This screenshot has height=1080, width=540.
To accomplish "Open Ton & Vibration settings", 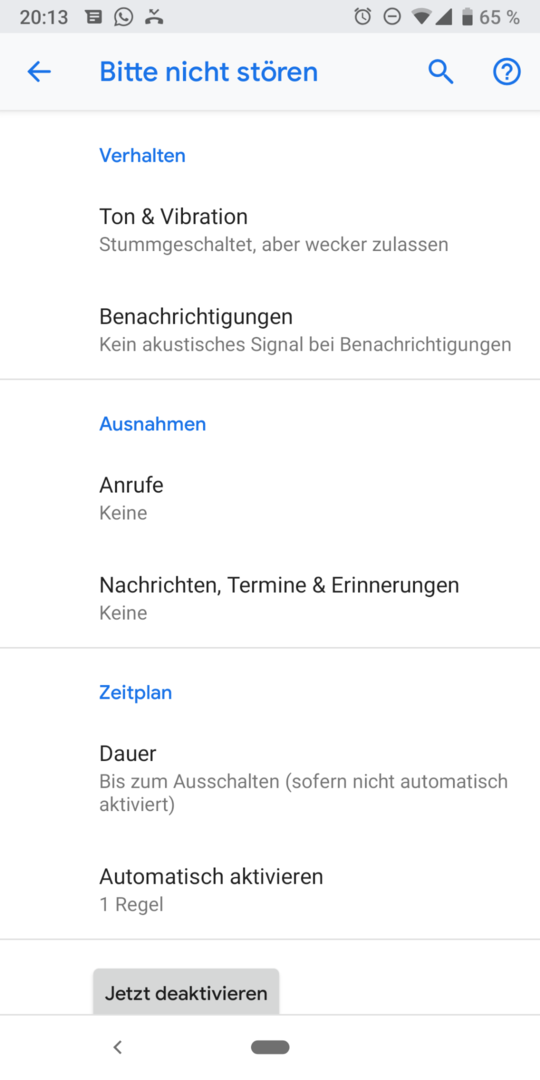I will click(270, 230).
